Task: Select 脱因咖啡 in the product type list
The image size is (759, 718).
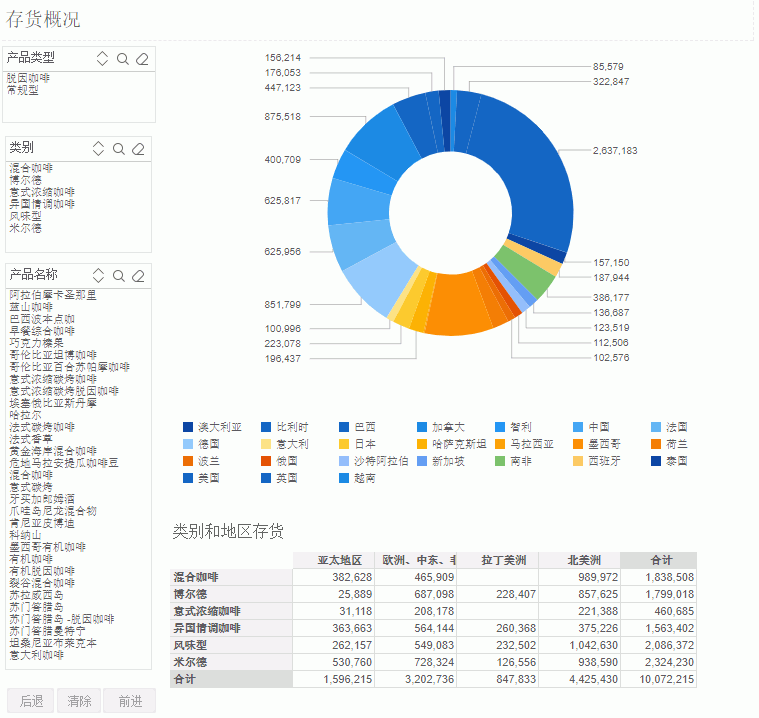Action: (x=28, y=78)
